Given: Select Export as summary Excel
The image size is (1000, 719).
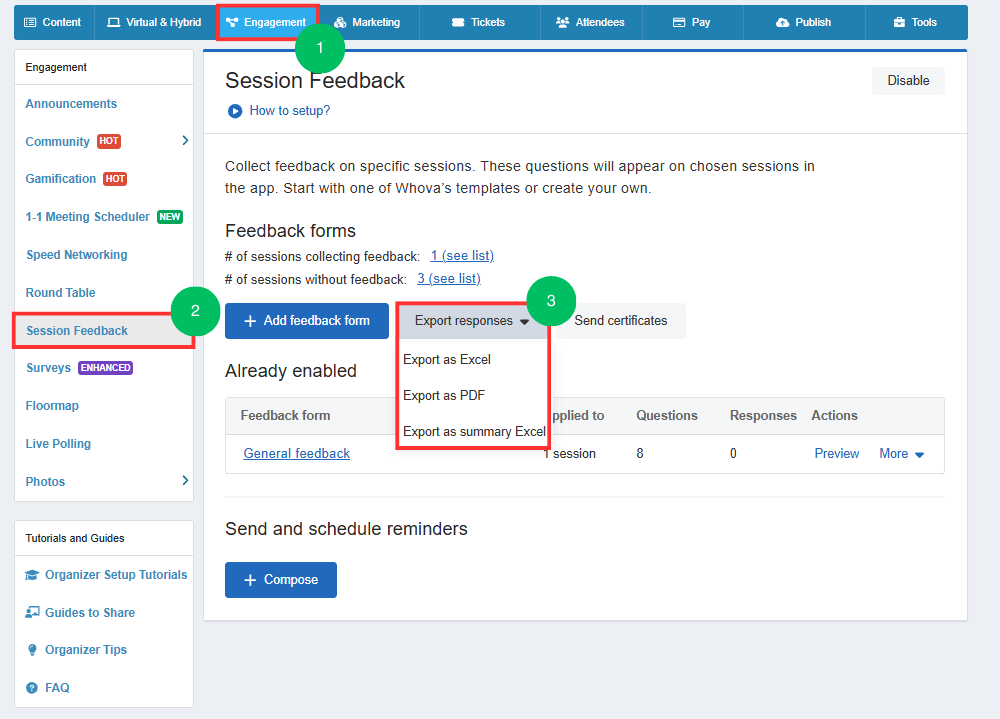Looking at the screenshot, I should (x=474, y=432).
